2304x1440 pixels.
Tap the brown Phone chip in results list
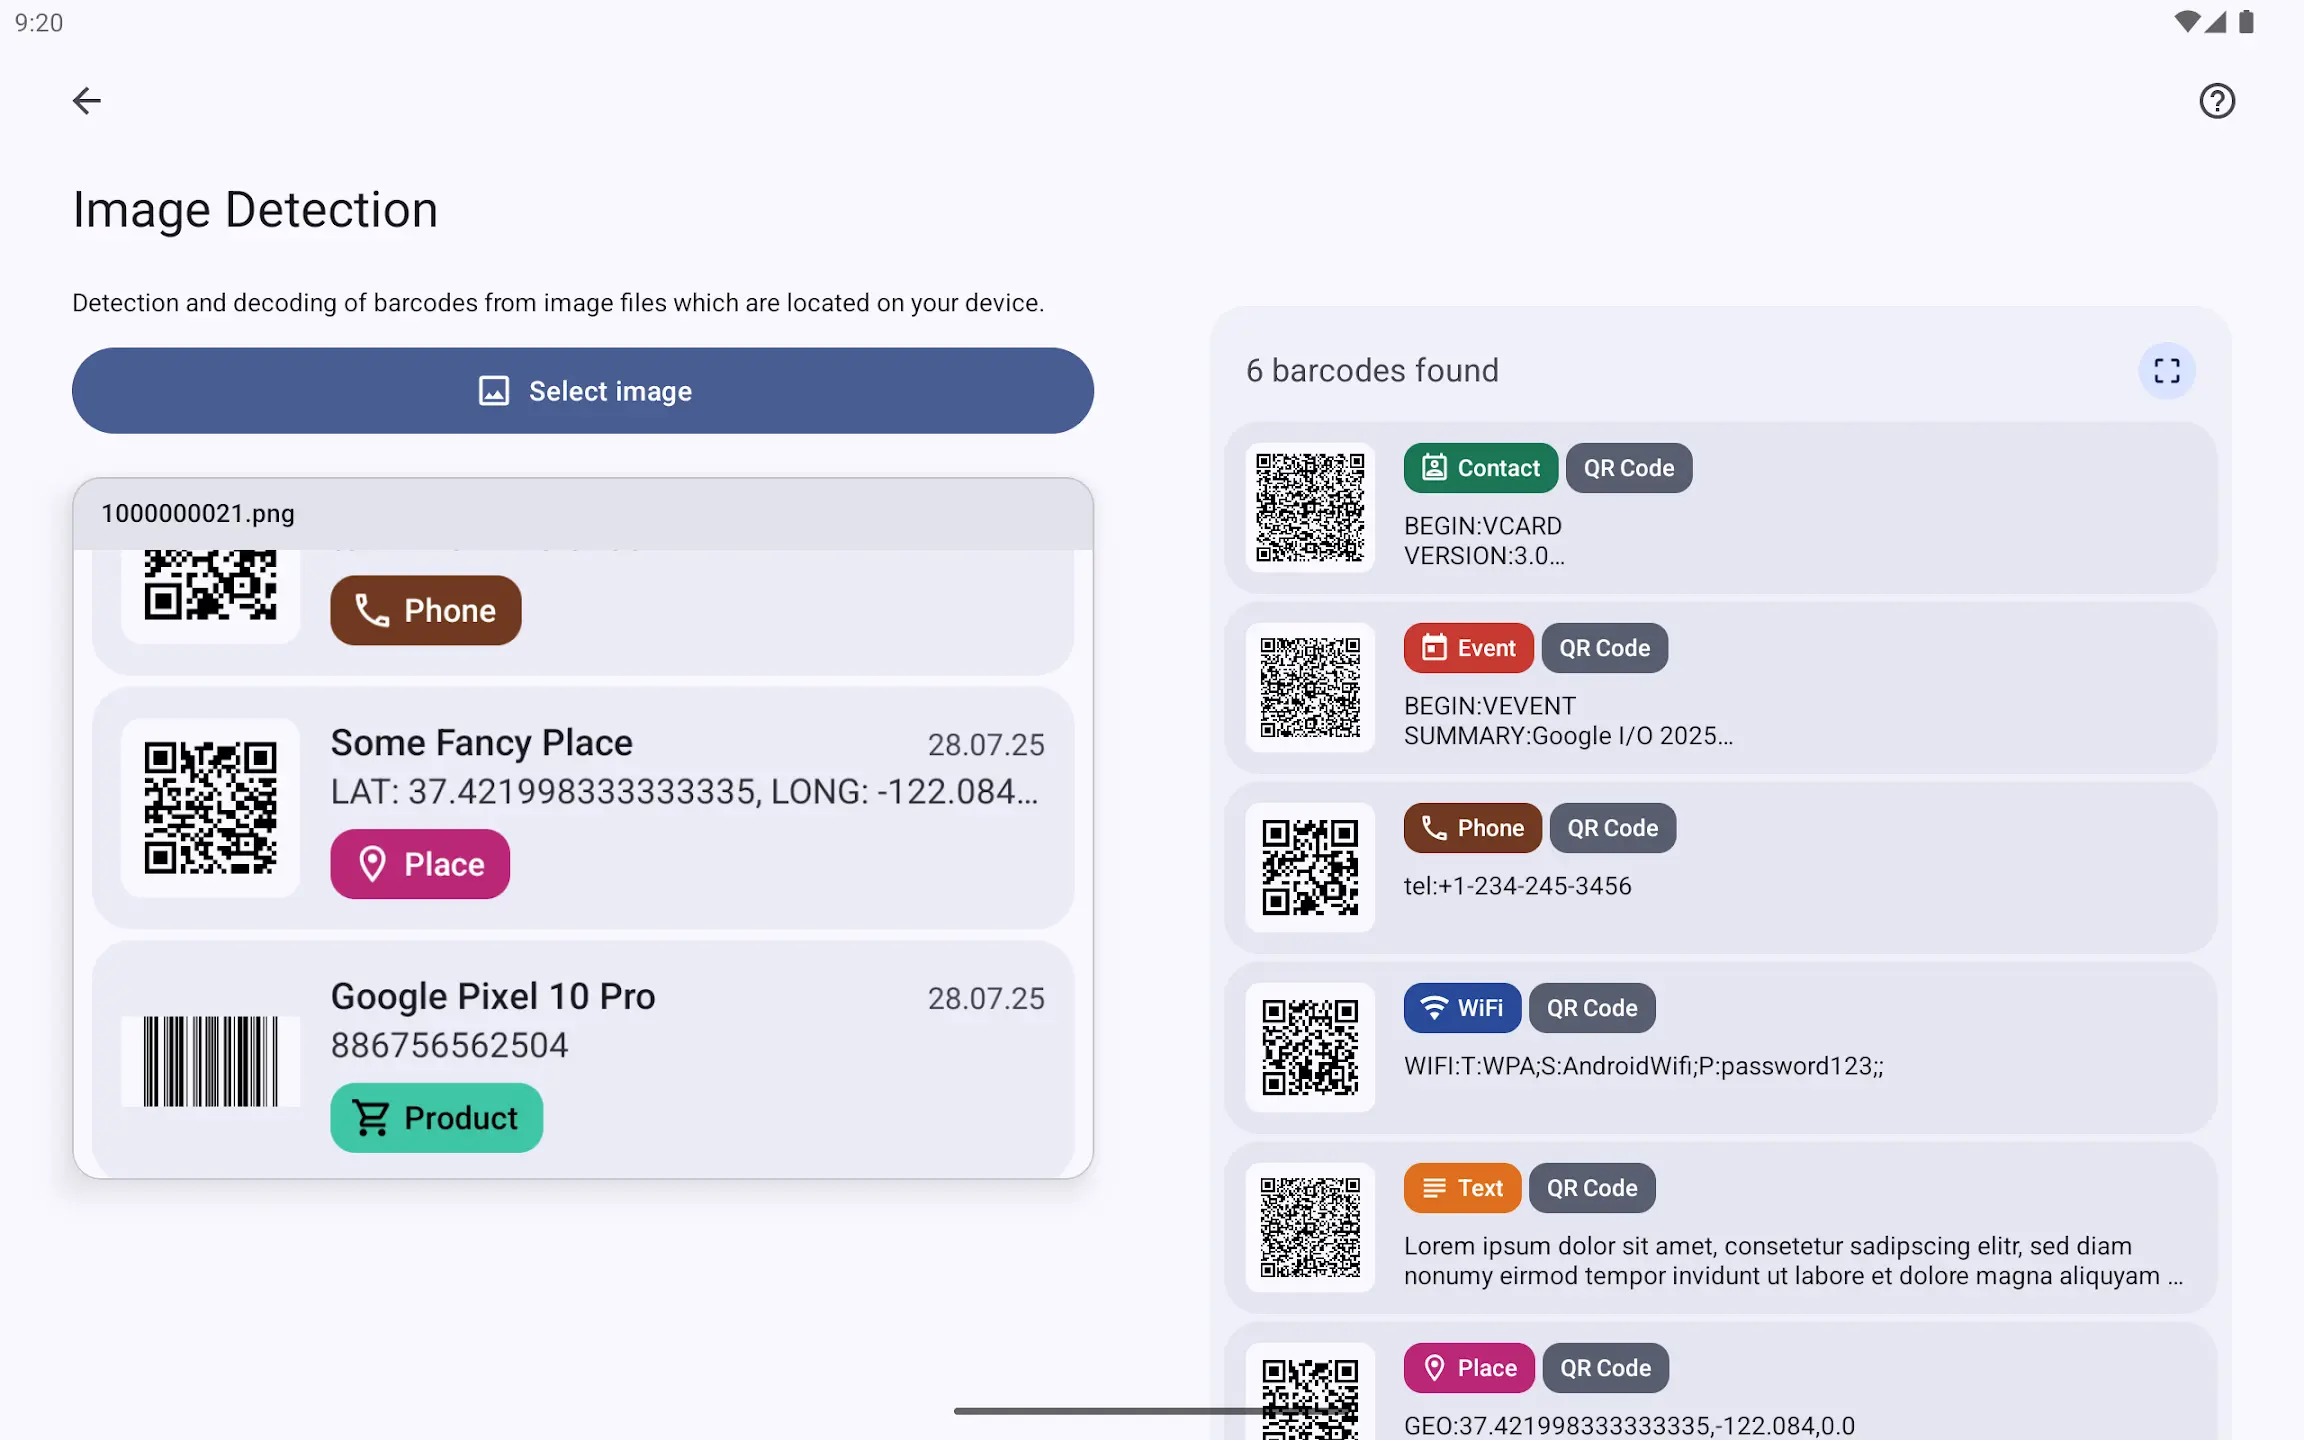click(x=1473, y=828)
